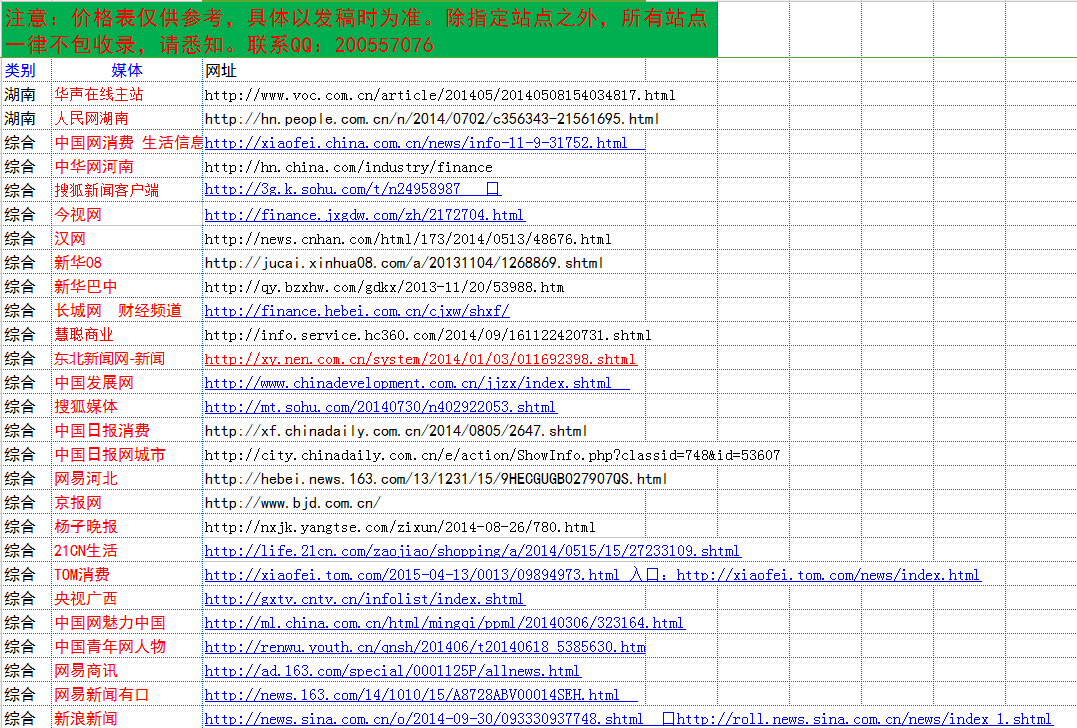
Task: Select the 京报网 cell
Action: [127, 503]
